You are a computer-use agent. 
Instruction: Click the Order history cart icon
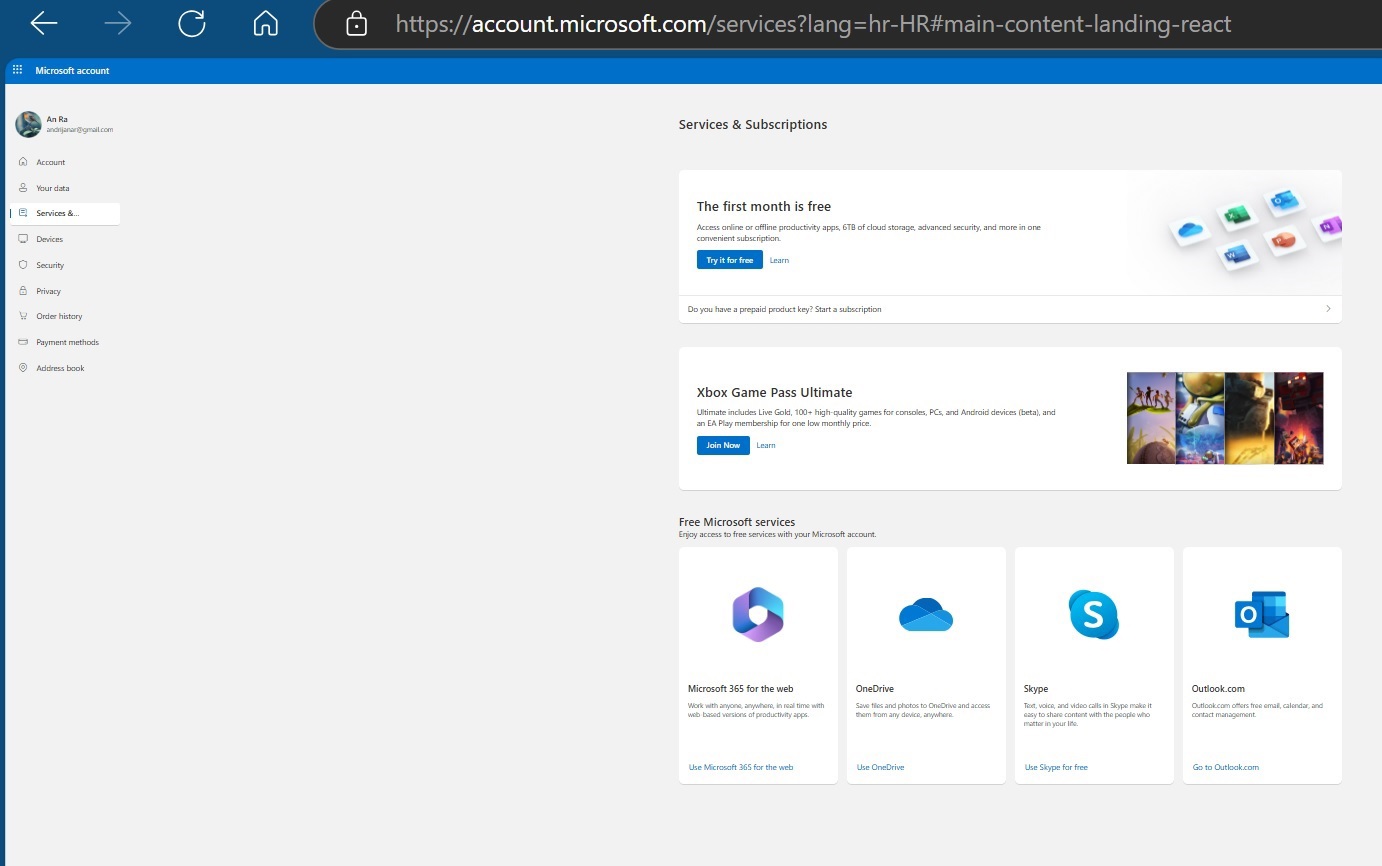point(23,316)
